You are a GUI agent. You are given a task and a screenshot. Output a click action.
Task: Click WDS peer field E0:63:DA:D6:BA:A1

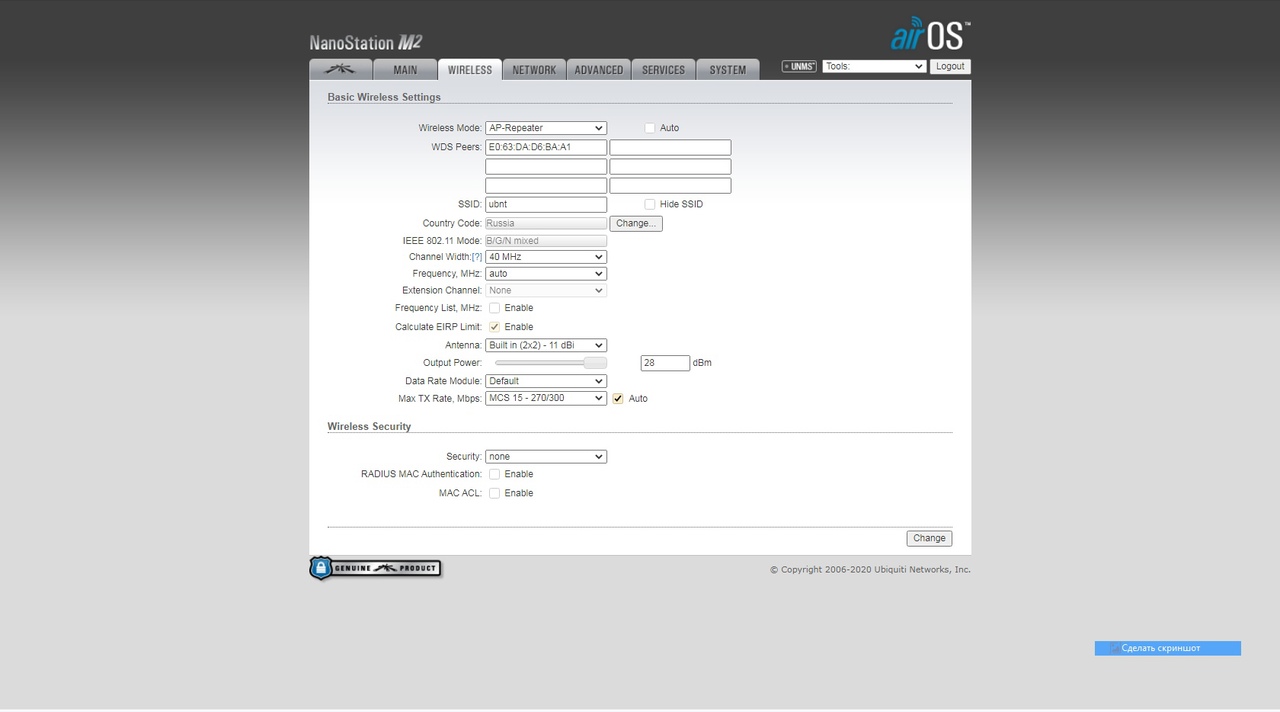546,147
